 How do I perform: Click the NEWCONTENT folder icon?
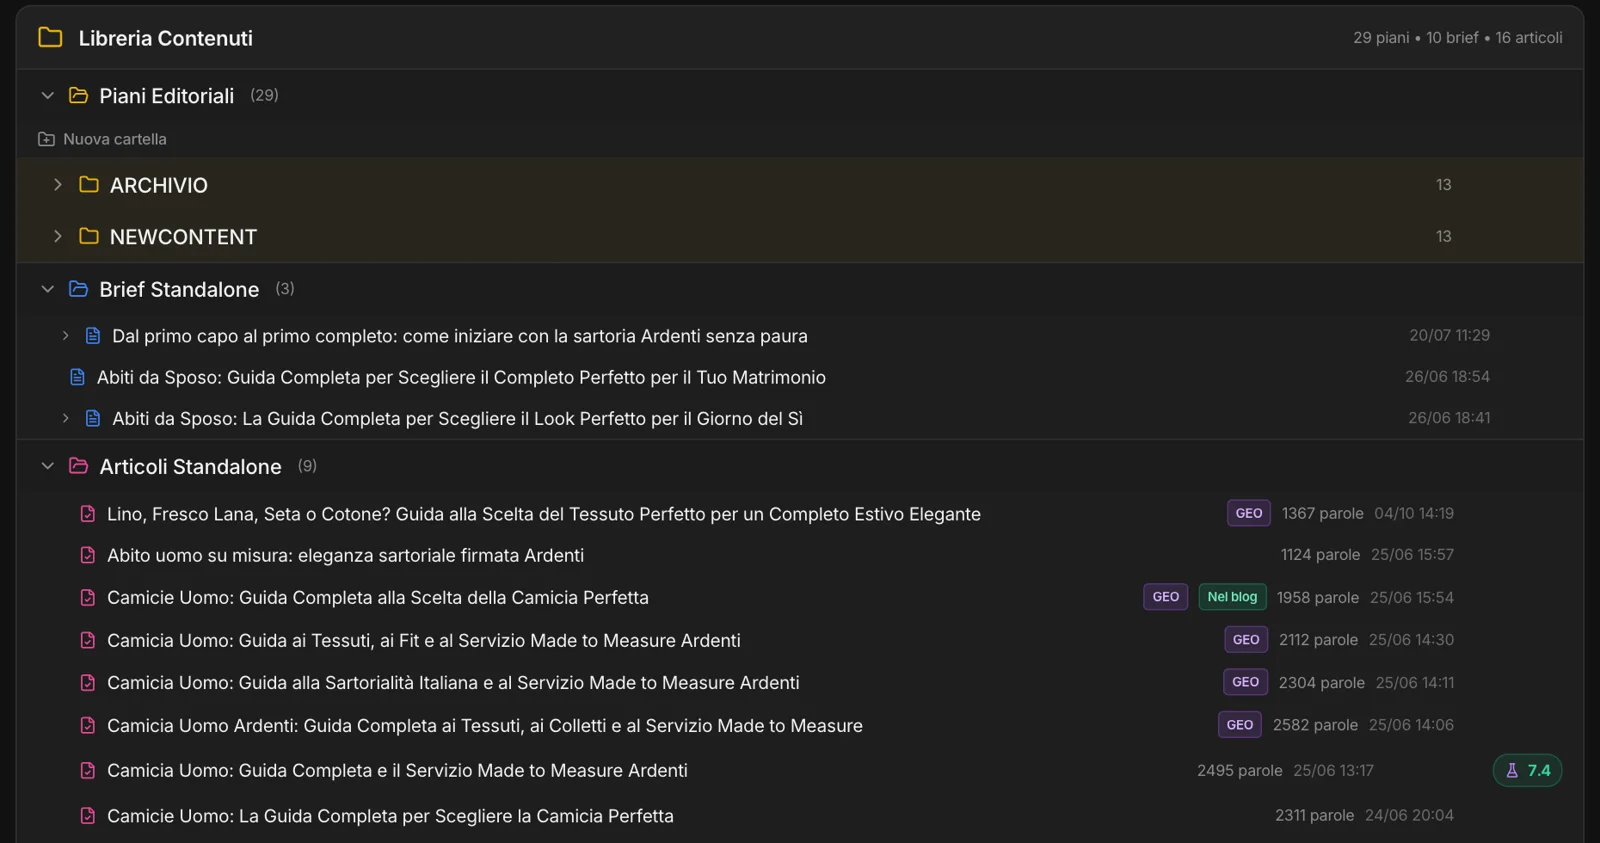point(89,237)
